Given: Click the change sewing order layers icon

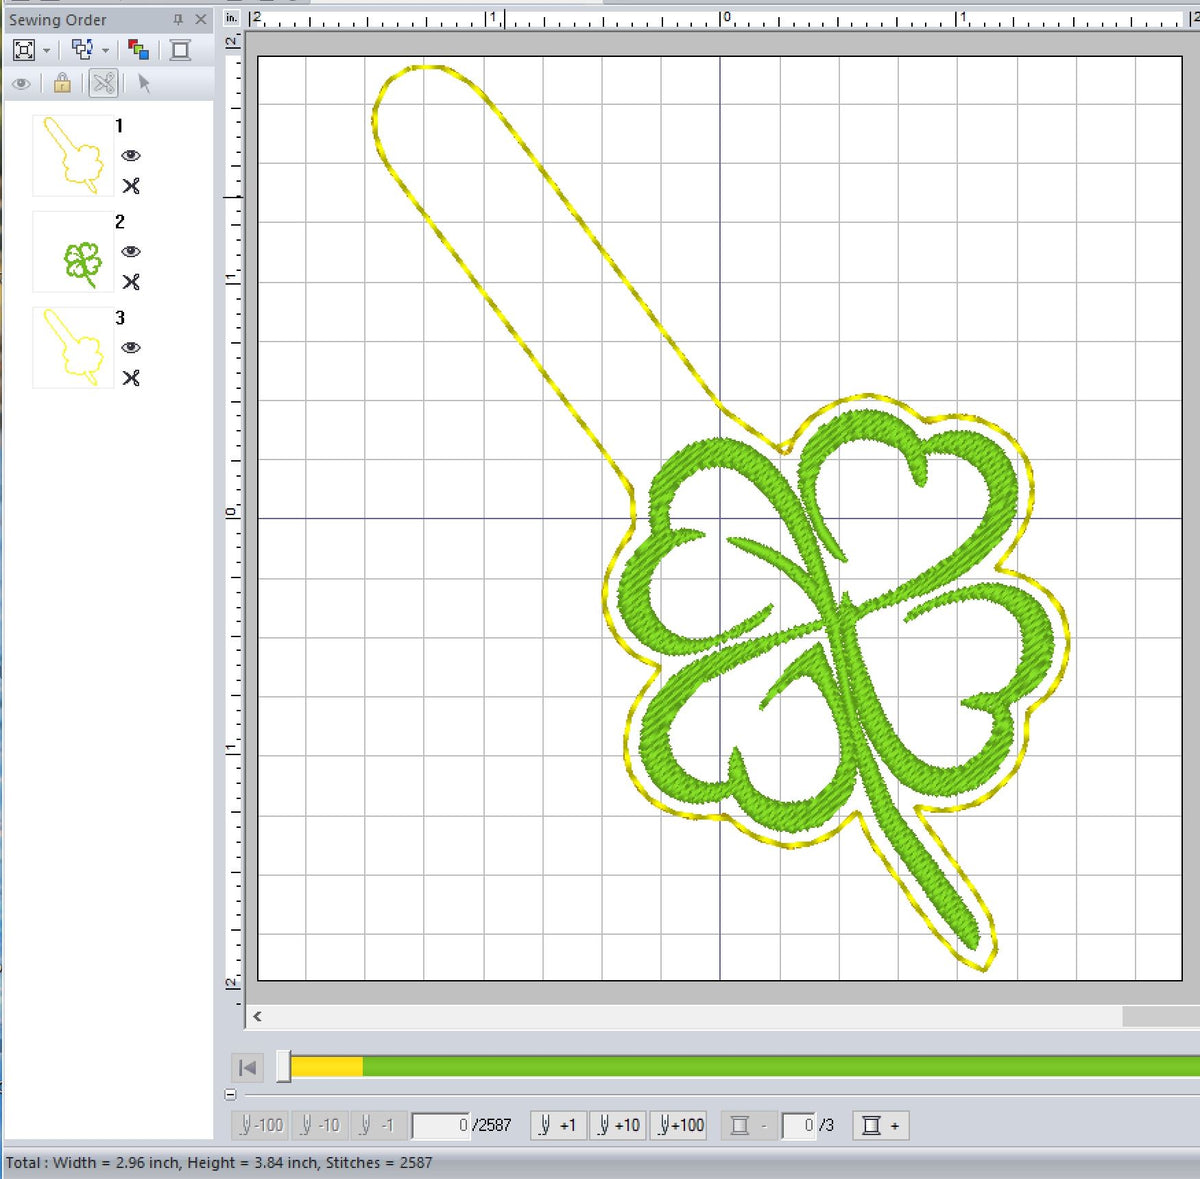Looking at the screenshot, I should 82,50.
